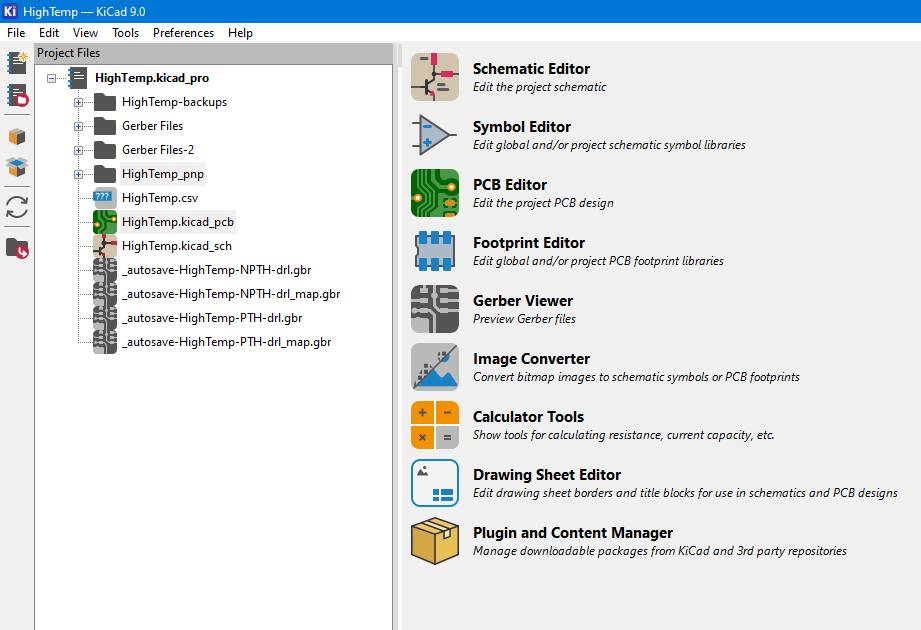Select HighTemp.kicad_sch in project tree
This screenshot has width=921, height=630.
tap(176, 246)
